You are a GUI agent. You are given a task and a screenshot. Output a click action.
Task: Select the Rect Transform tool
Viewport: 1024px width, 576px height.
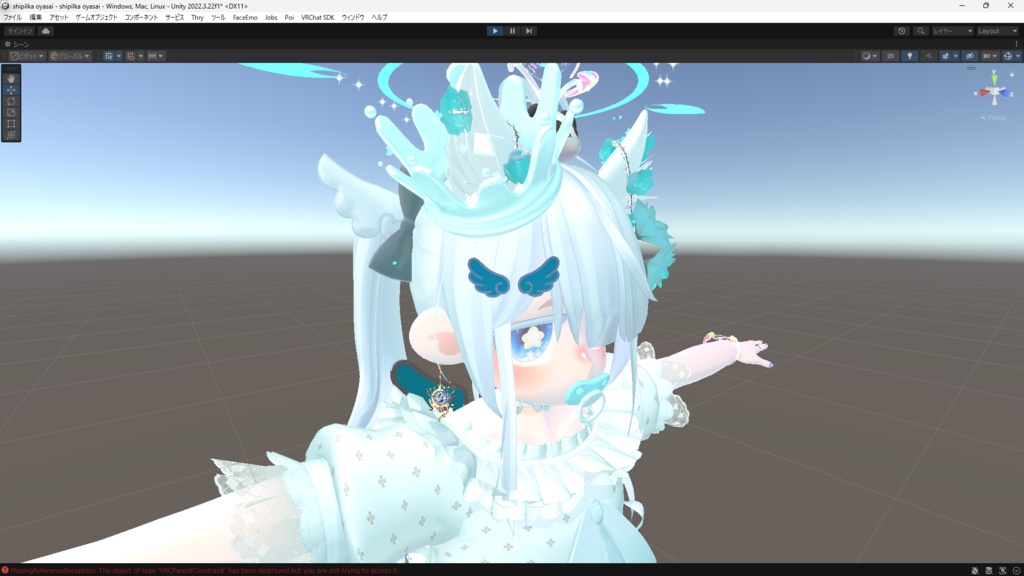tap(9, 123)
